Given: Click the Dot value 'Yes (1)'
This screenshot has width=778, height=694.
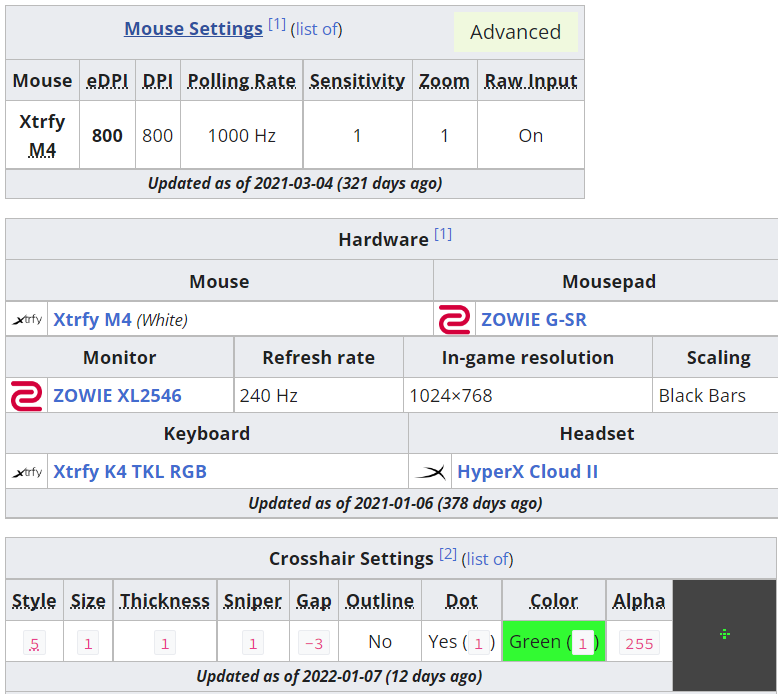Looking at the screenshot, I should coord(461,642).
